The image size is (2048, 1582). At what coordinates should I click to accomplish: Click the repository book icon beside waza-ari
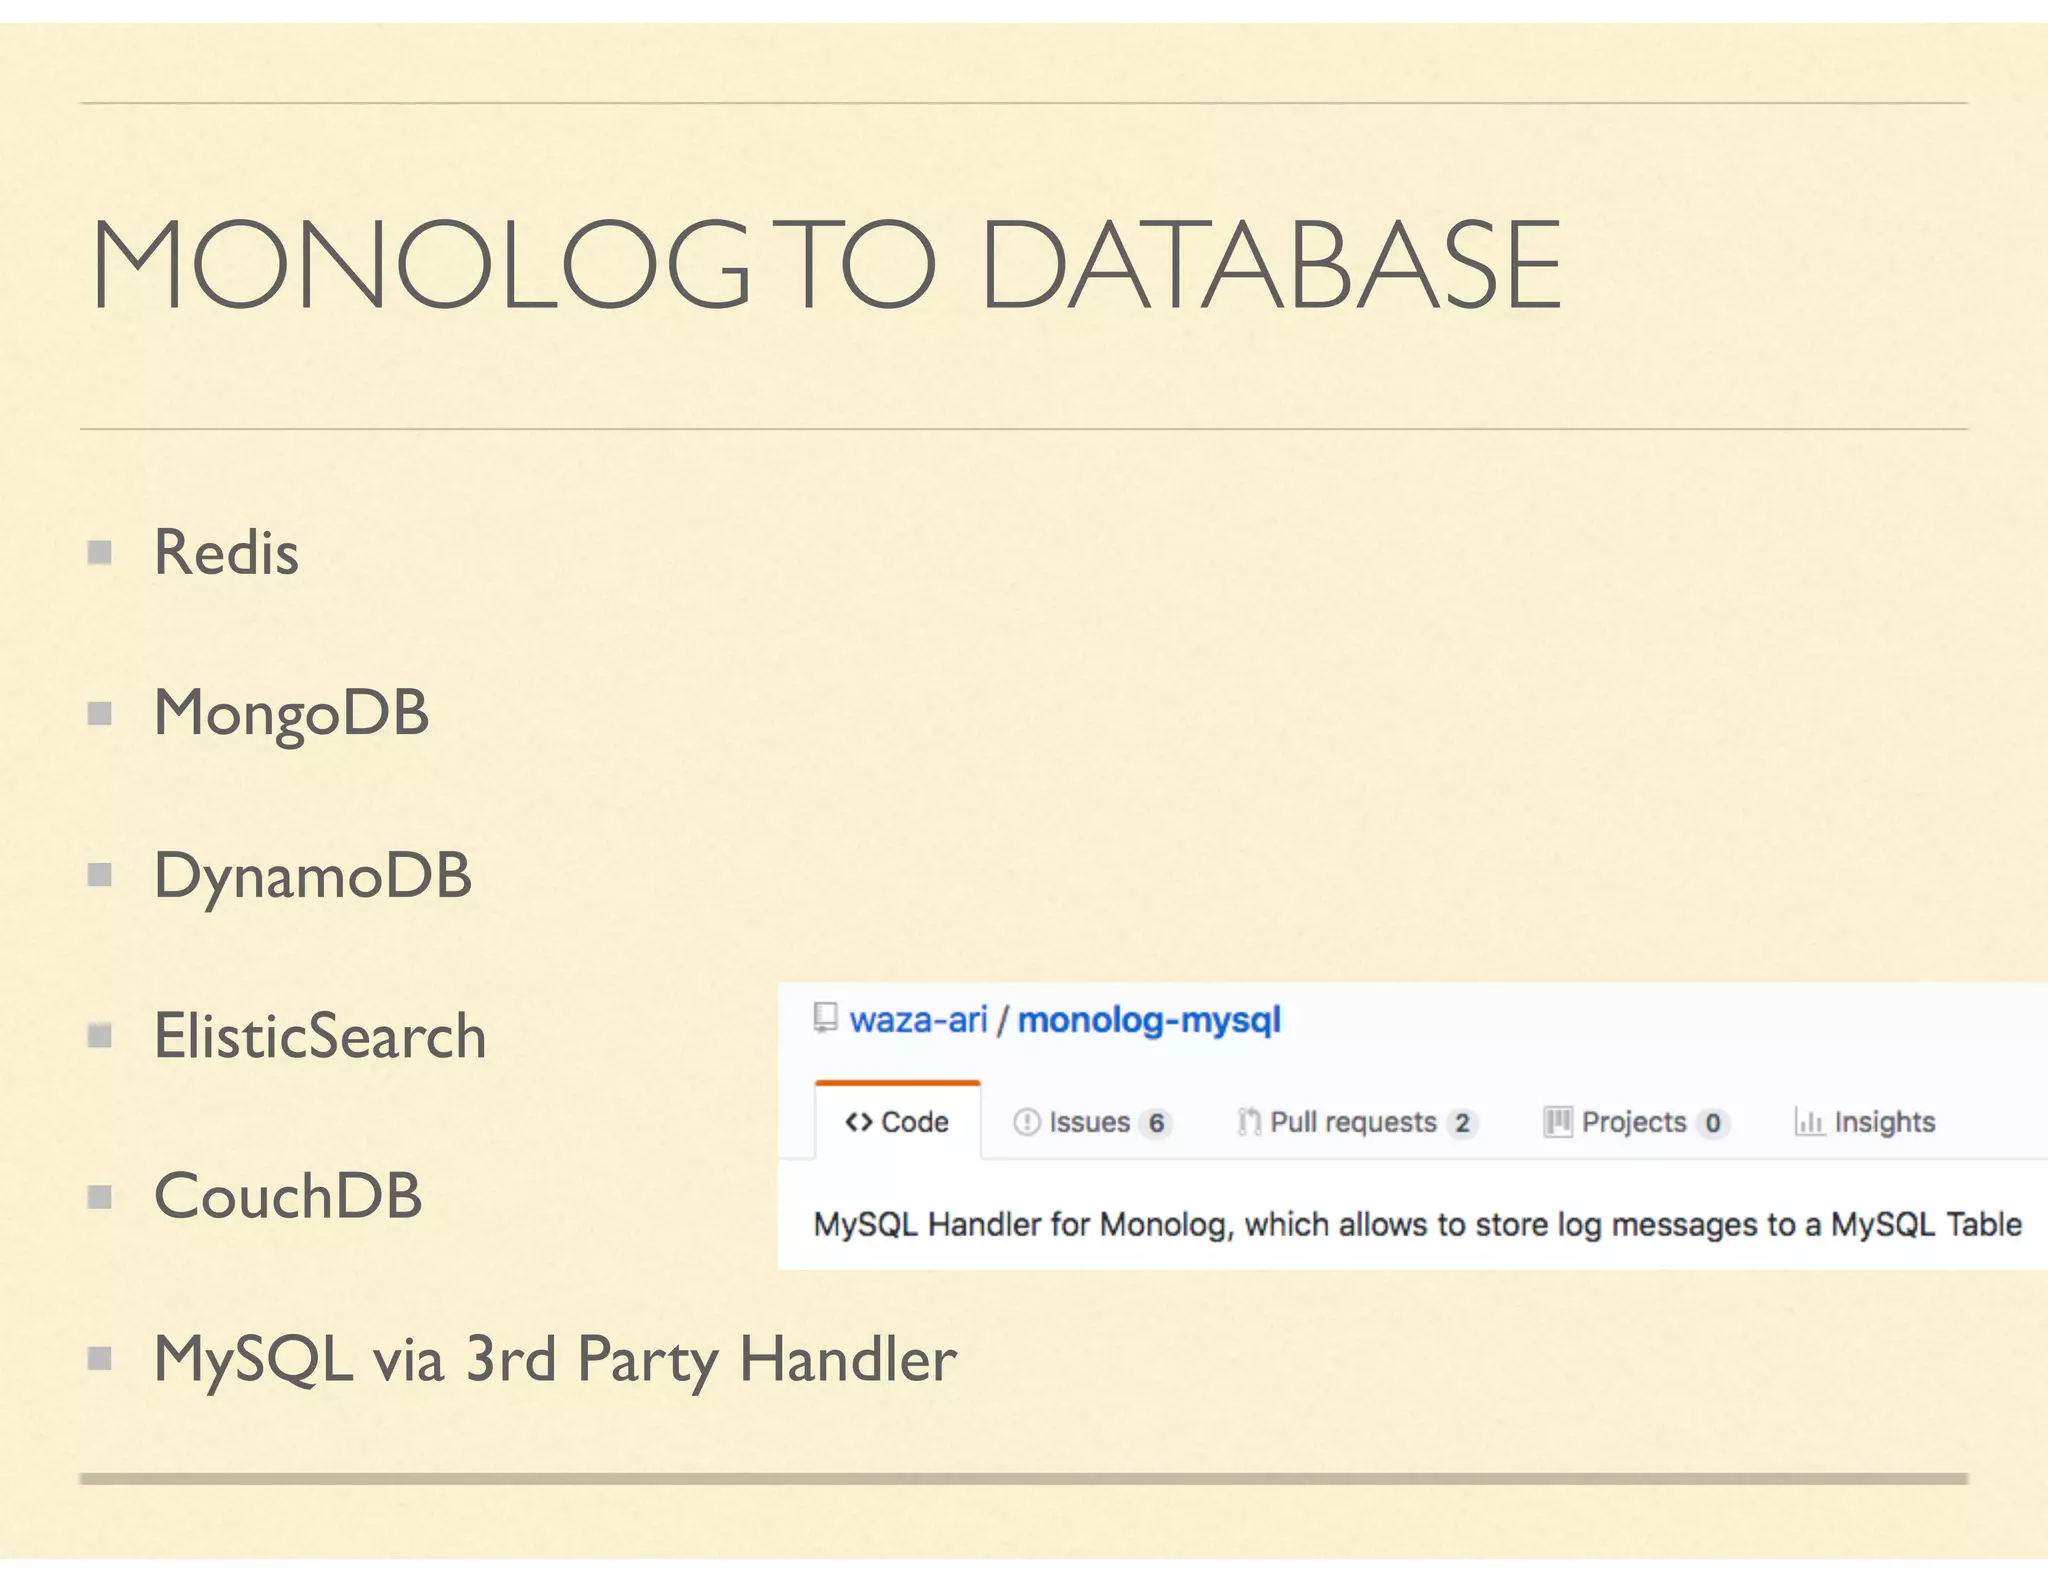[825, 1018]
